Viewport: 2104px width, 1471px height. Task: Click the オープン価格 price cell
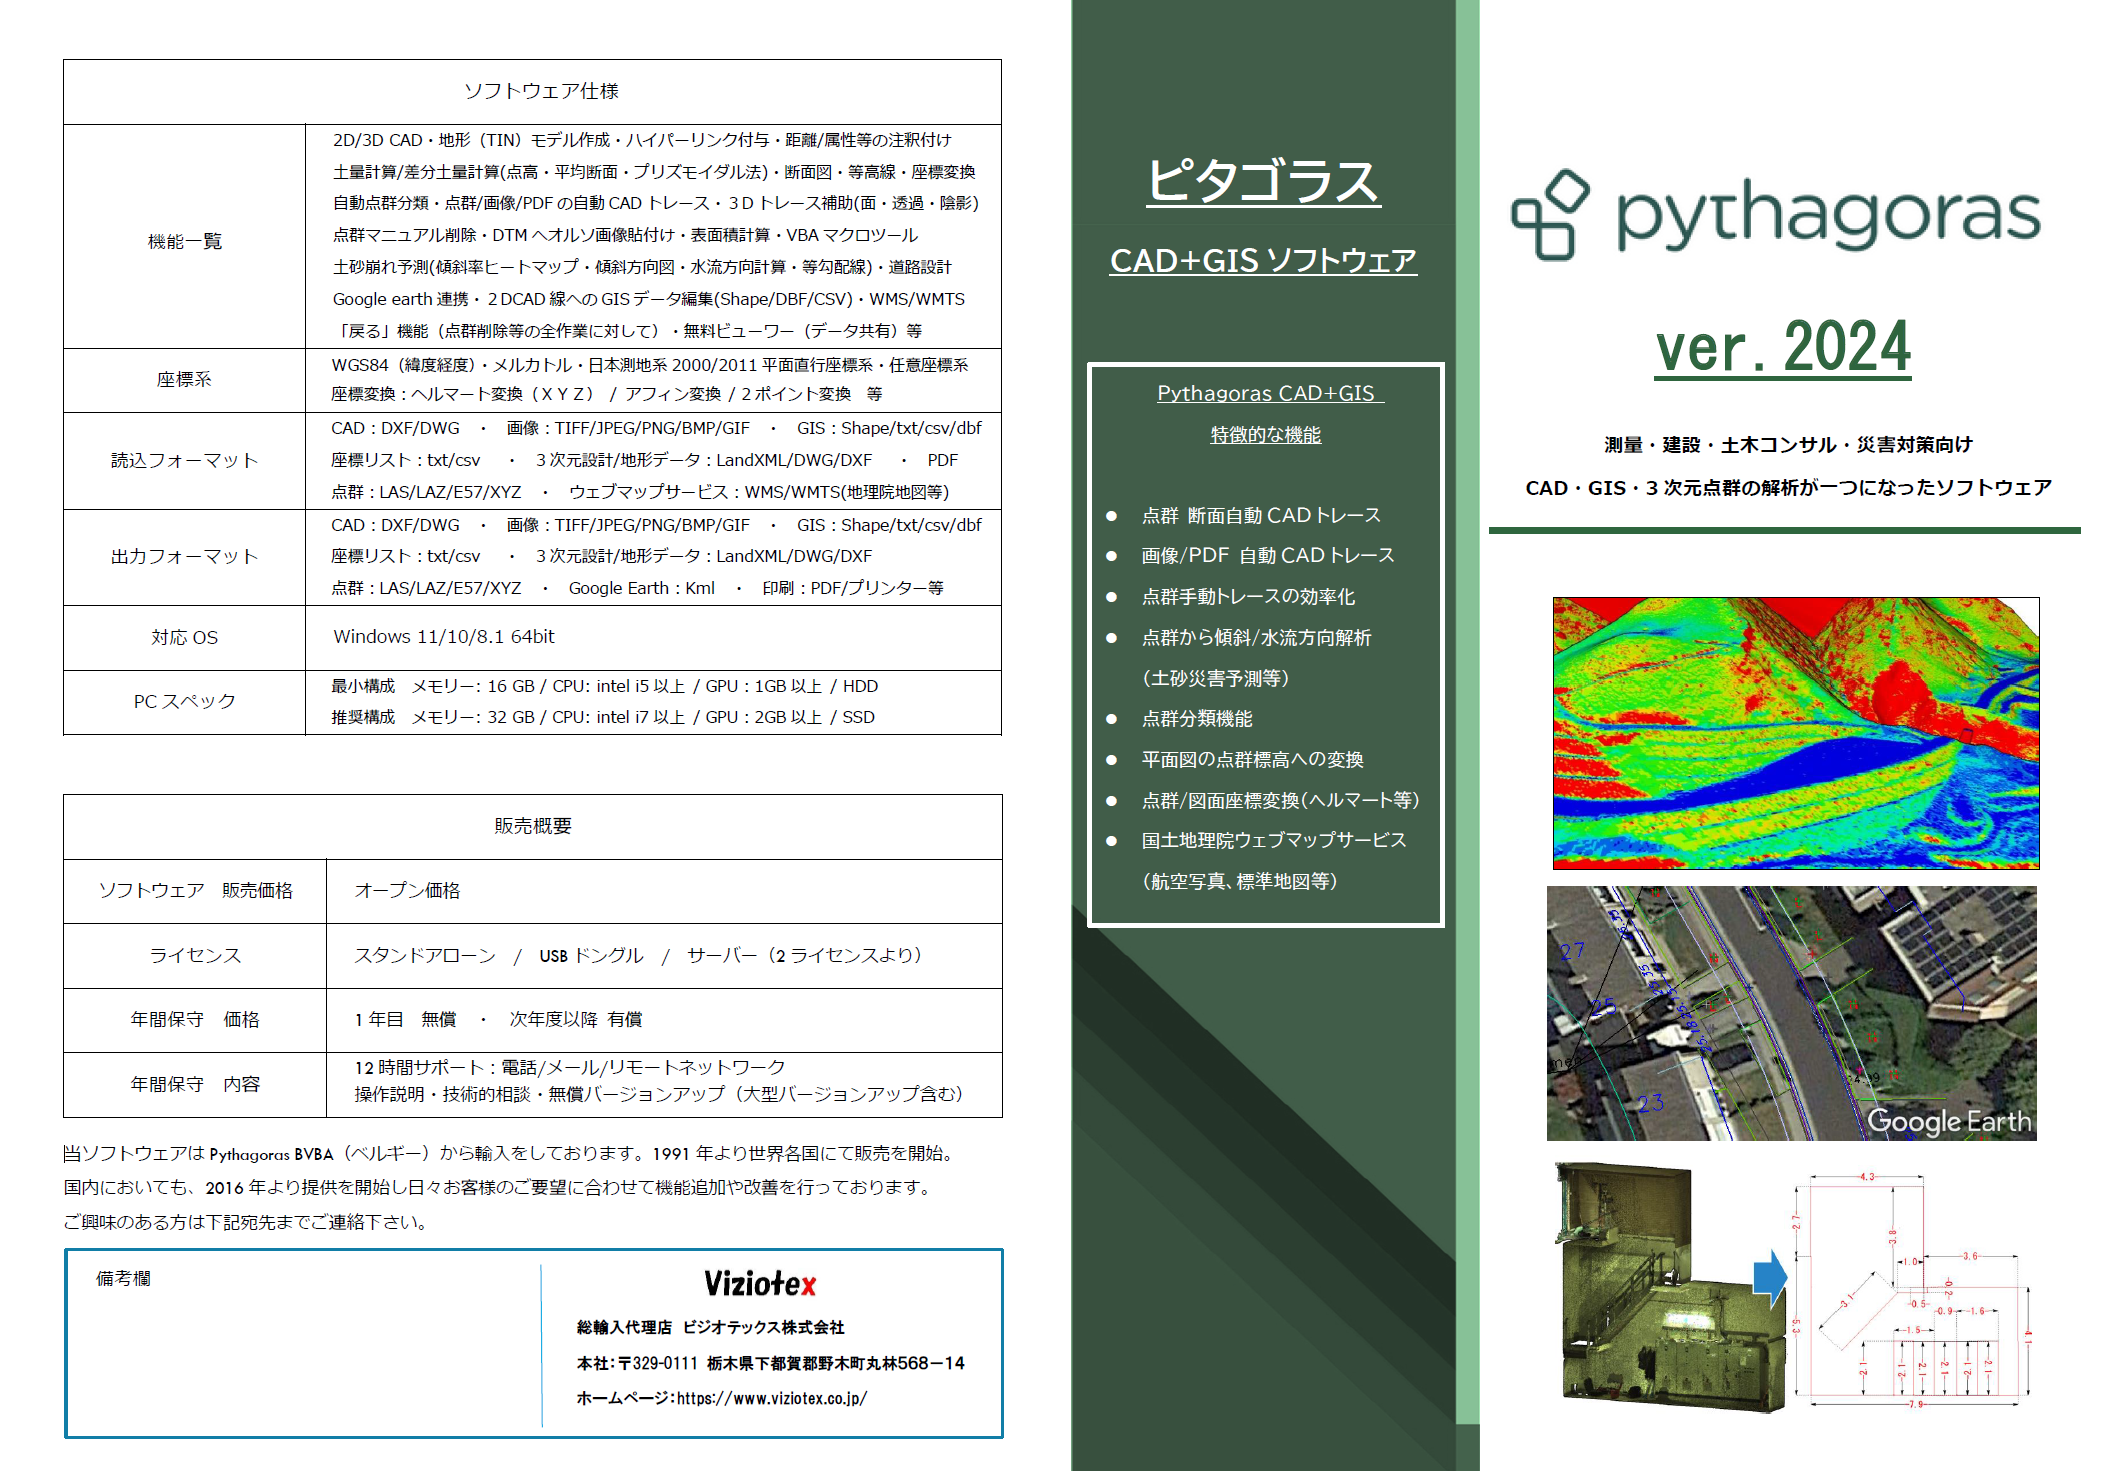click(x=407, y=891)
